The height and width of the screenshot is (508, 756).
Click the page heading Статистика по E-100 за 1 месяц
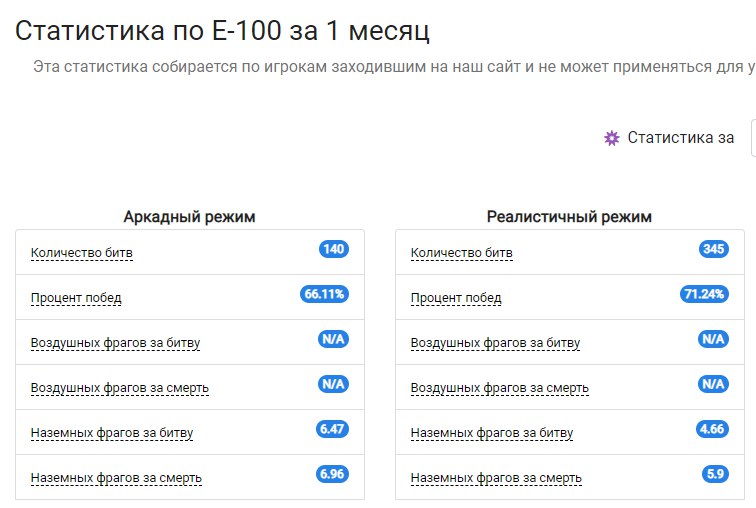[x=222, y=30]
